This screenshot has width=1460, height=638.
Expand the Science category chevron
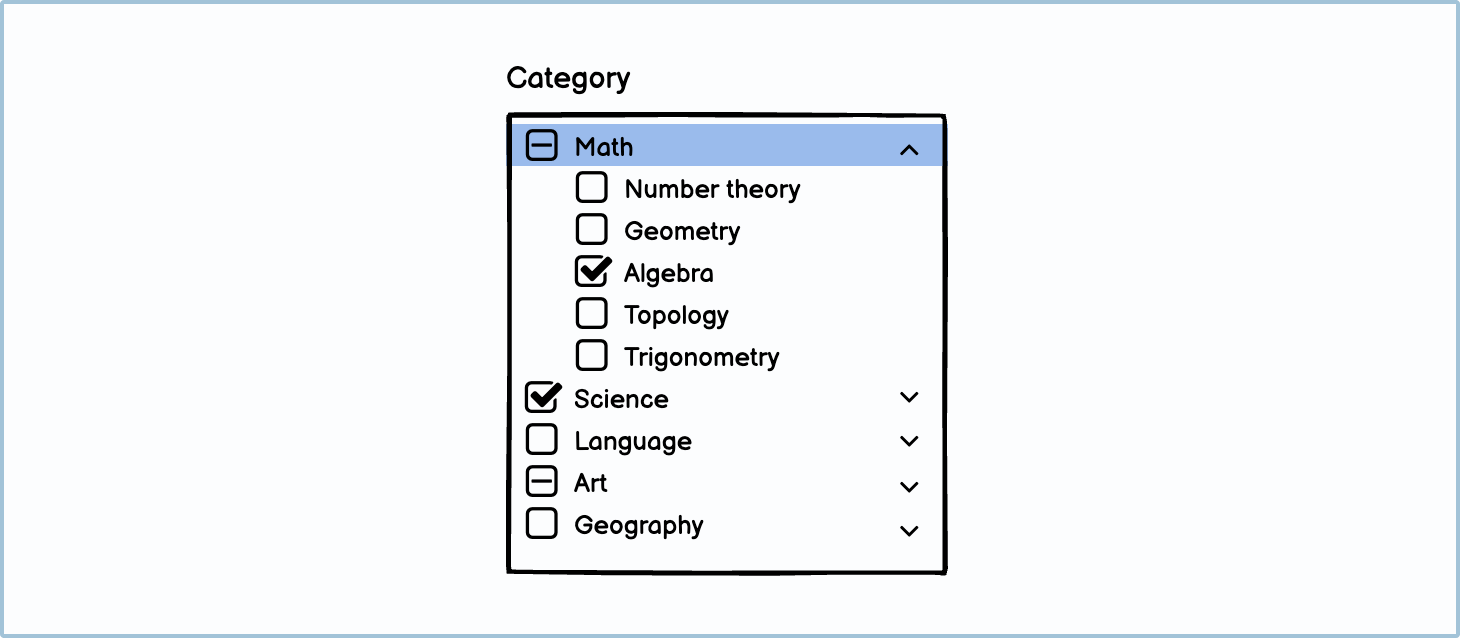908,397
